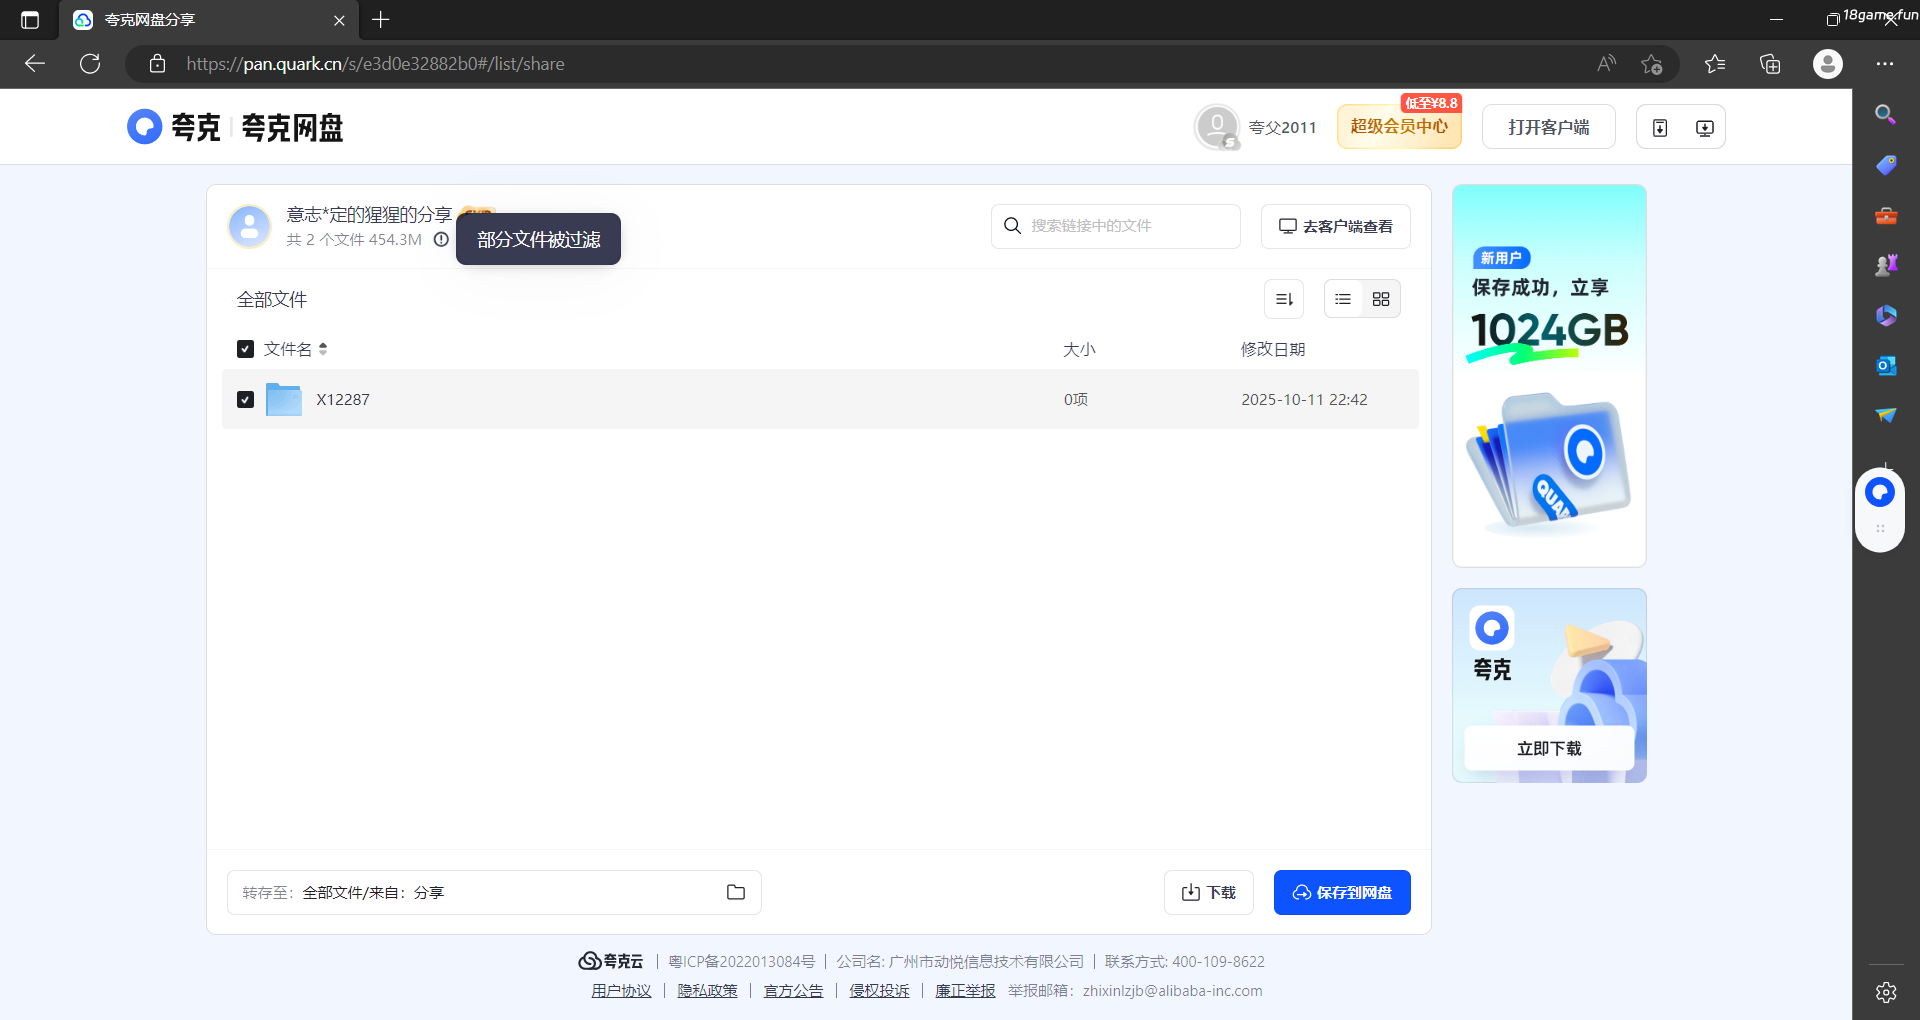Click the 下载 download button
Screen dimensions: 1920x1020
(1208, 892)
